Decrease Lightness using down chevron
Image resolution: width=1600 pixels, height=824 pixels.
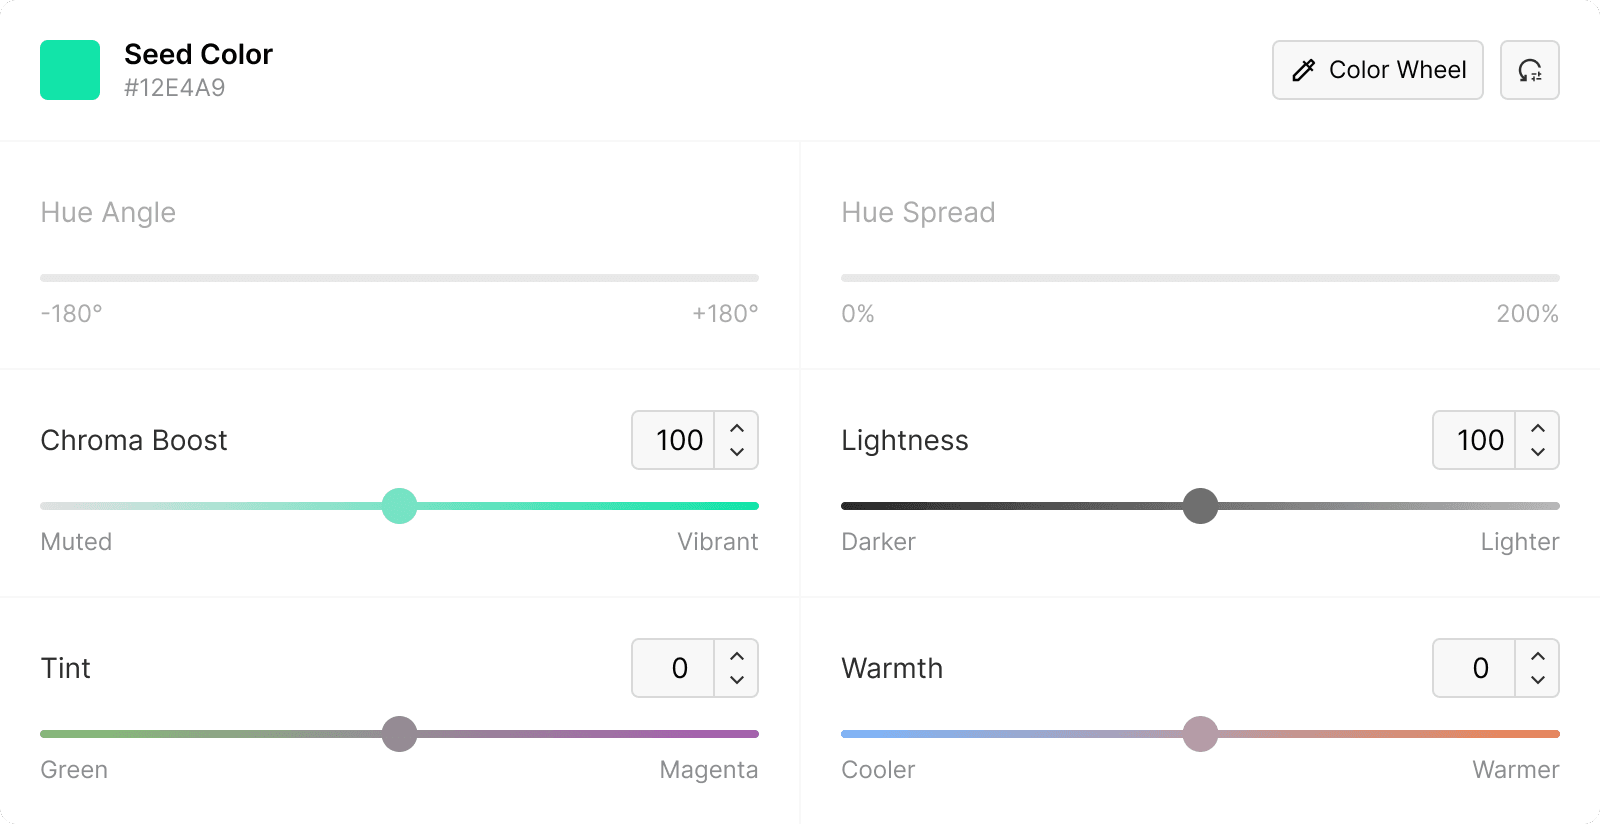(x=1538, y=452)
